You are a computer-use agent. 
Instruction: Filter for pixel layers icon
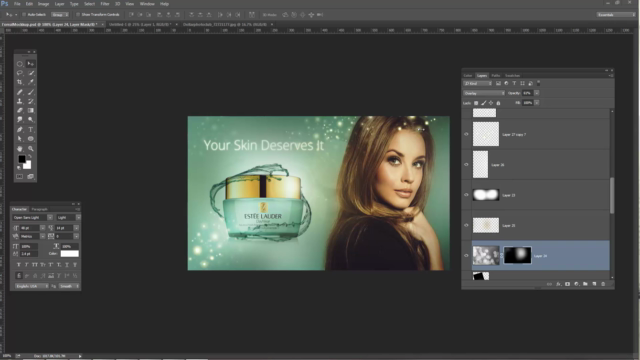click(x=498, y=83)
